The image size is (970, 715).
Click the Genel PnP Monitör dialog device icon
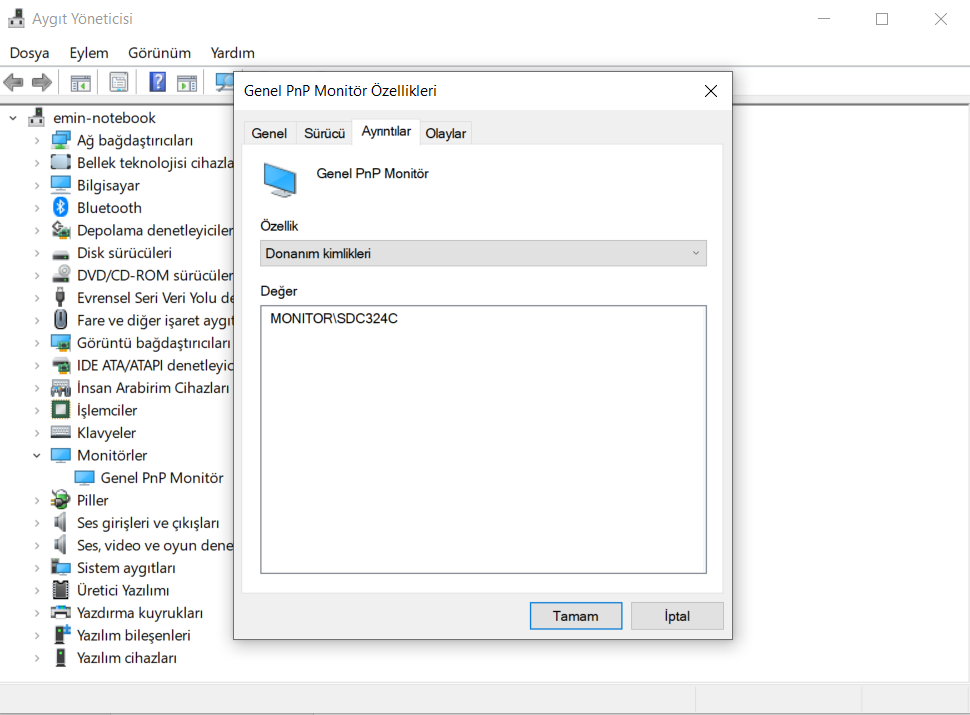tap(280, 180)
